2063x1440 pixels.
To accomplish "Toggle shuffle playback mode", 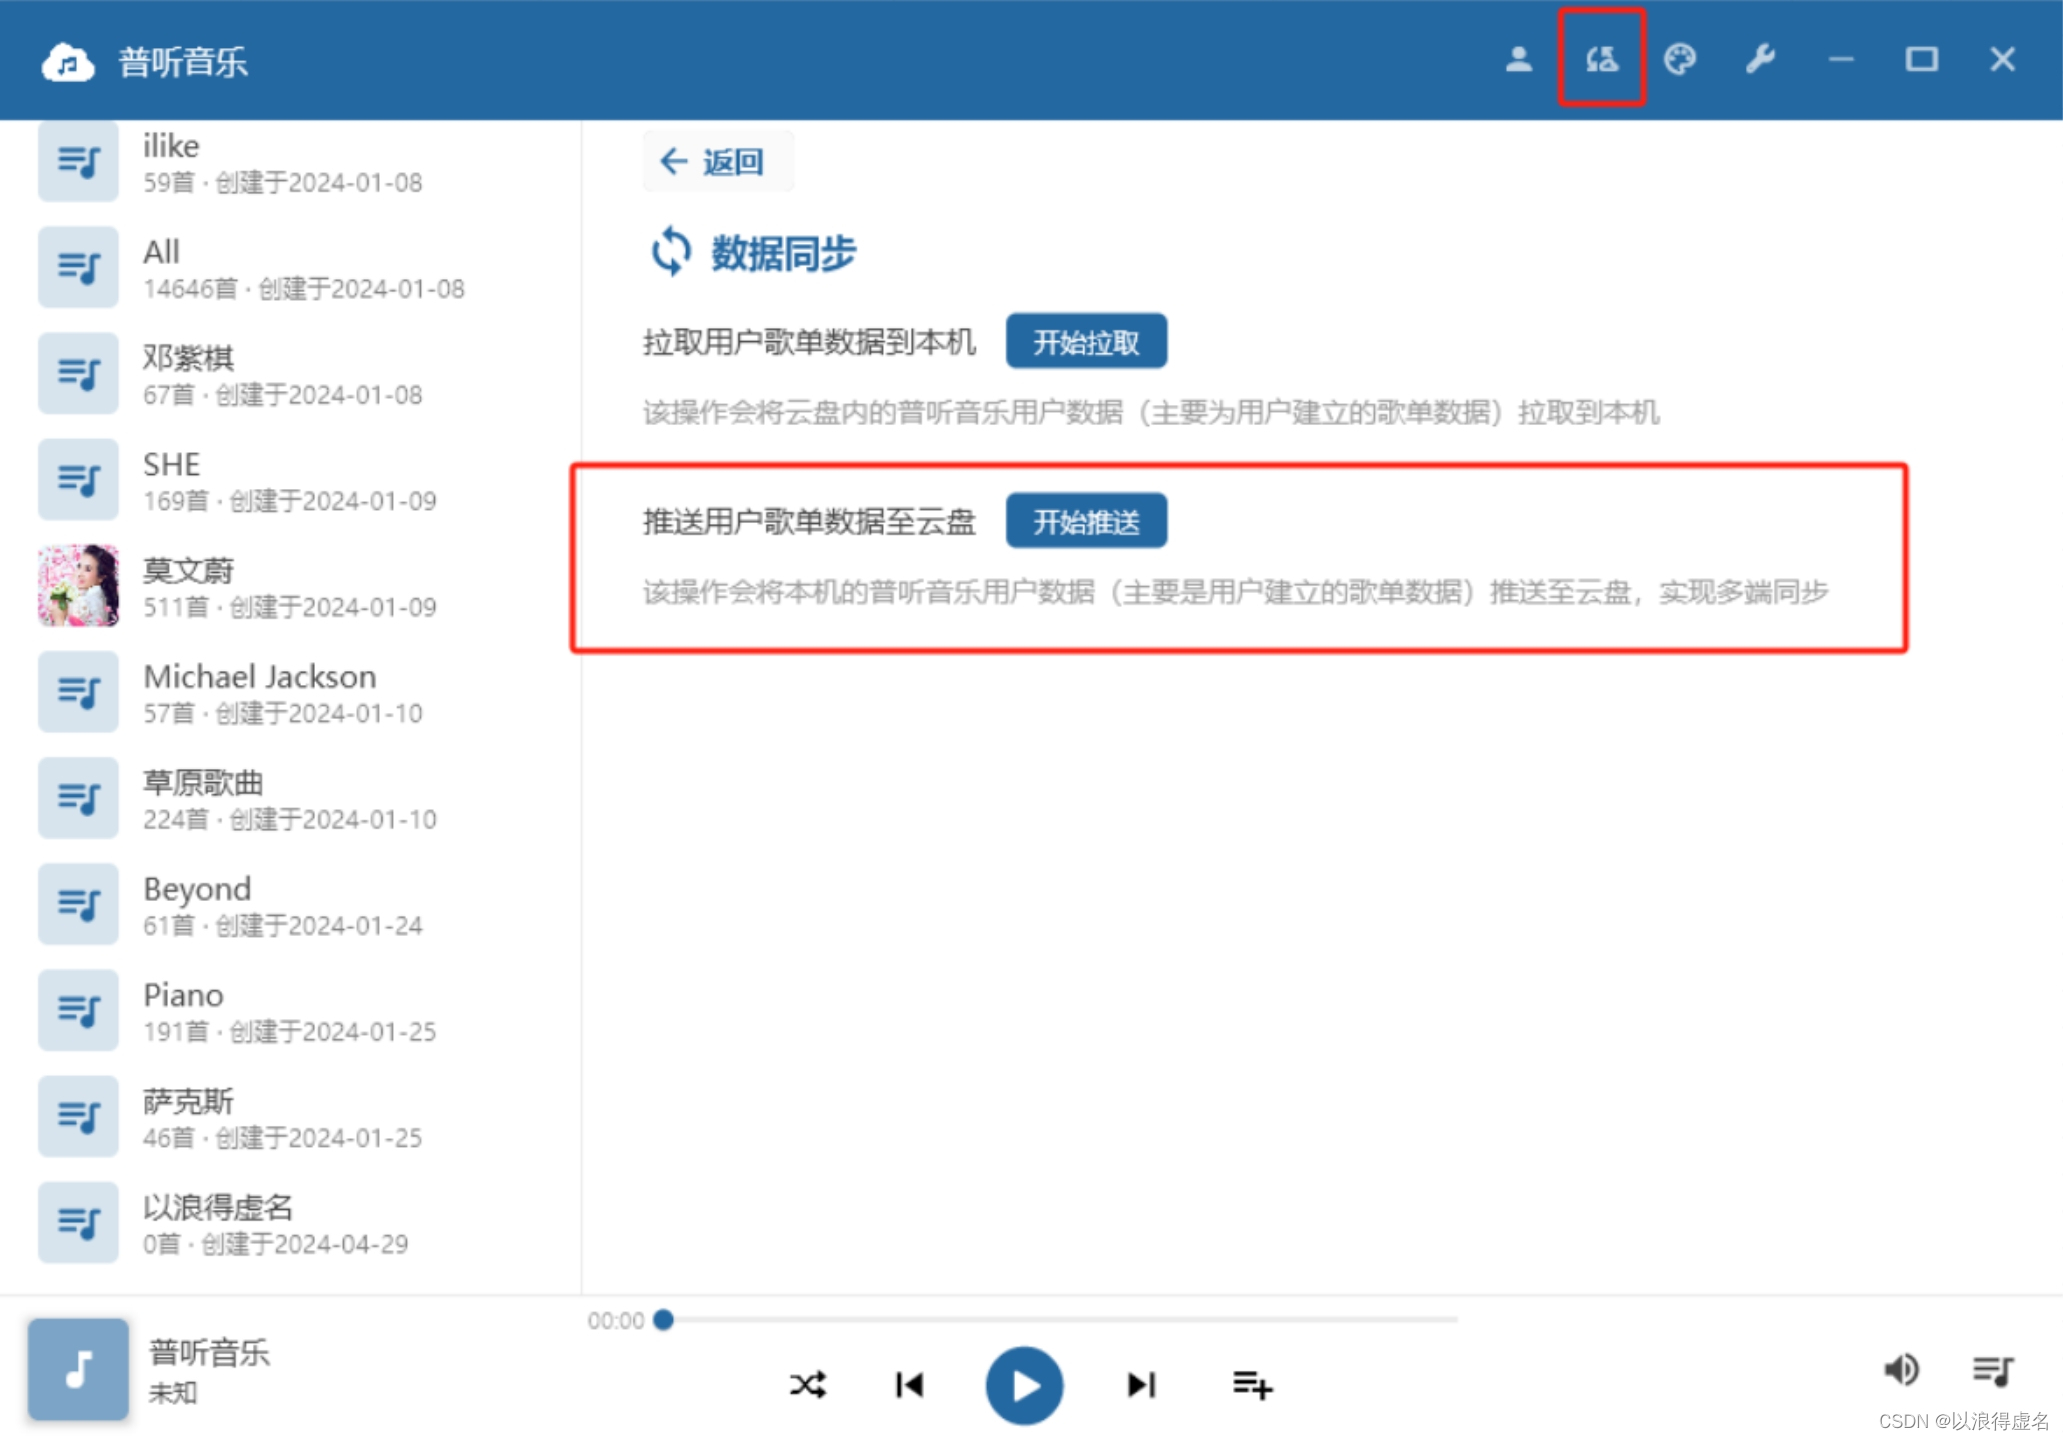I will click(x=808, y=1385).
